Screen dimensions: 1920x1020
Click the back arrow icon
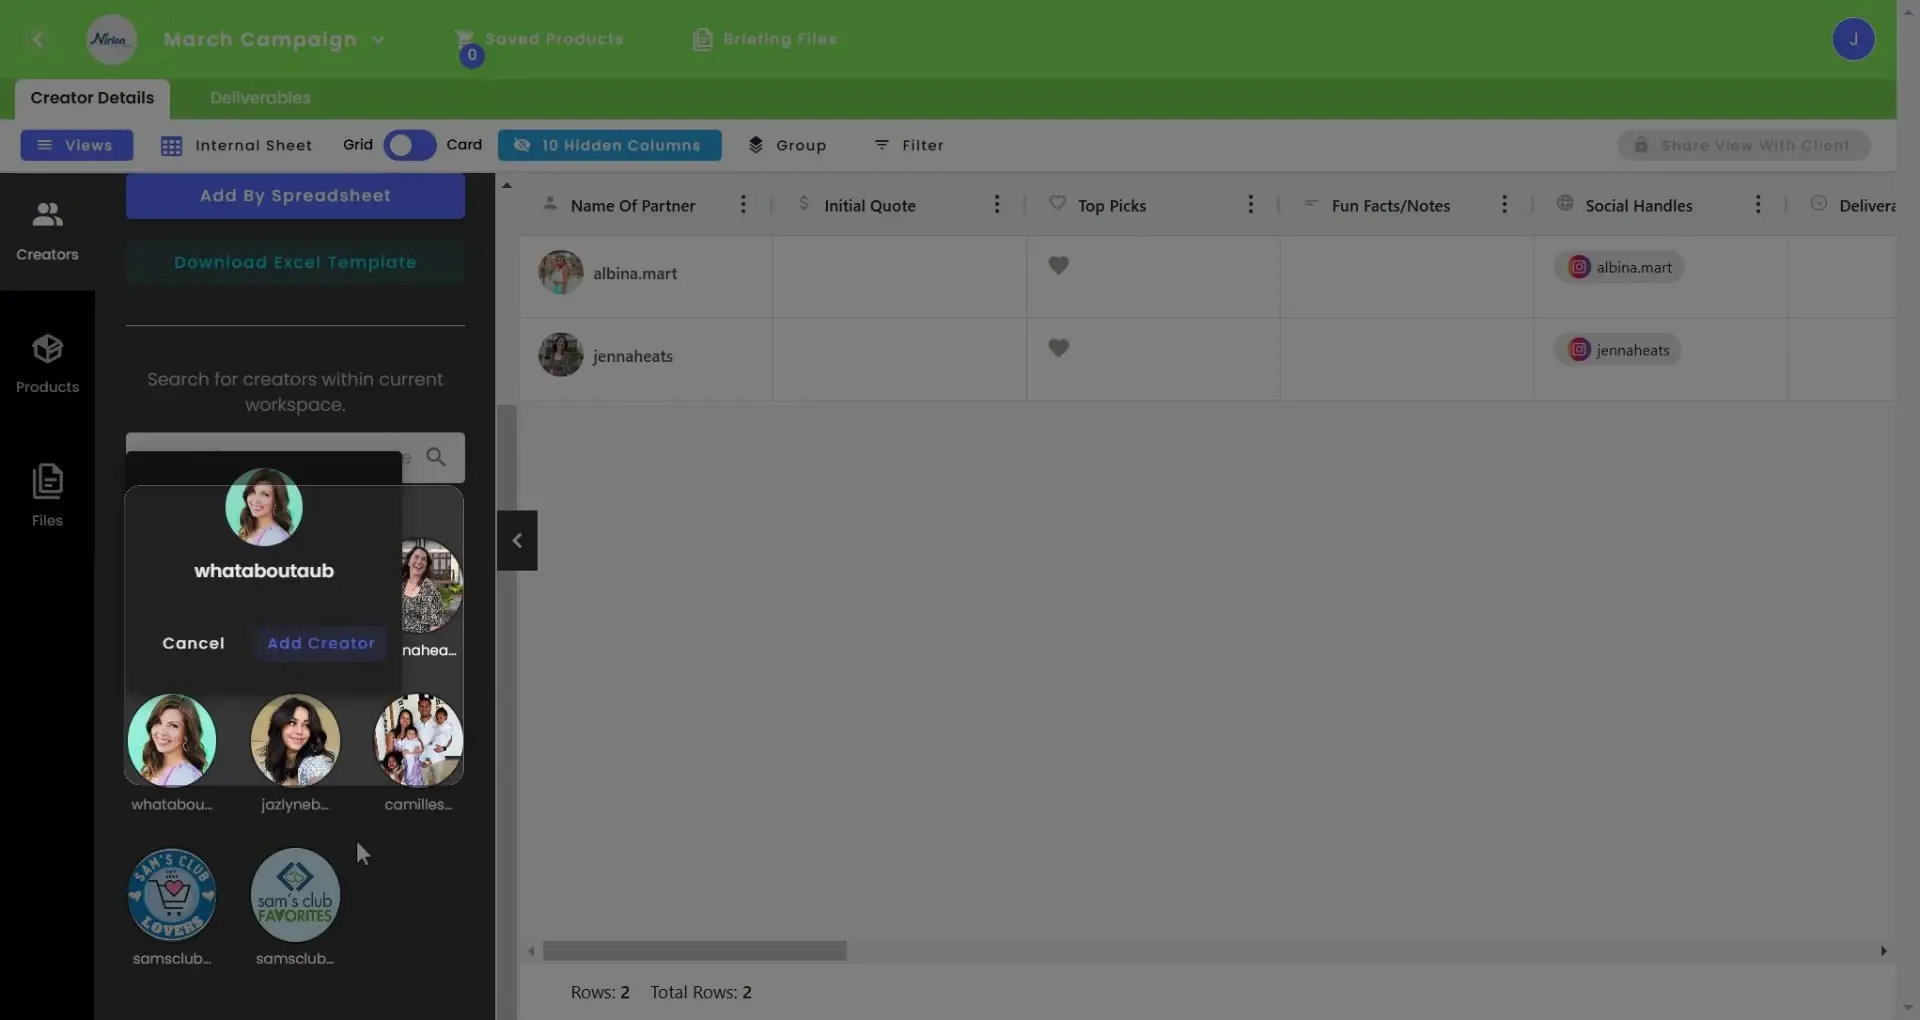pos(40,39)
